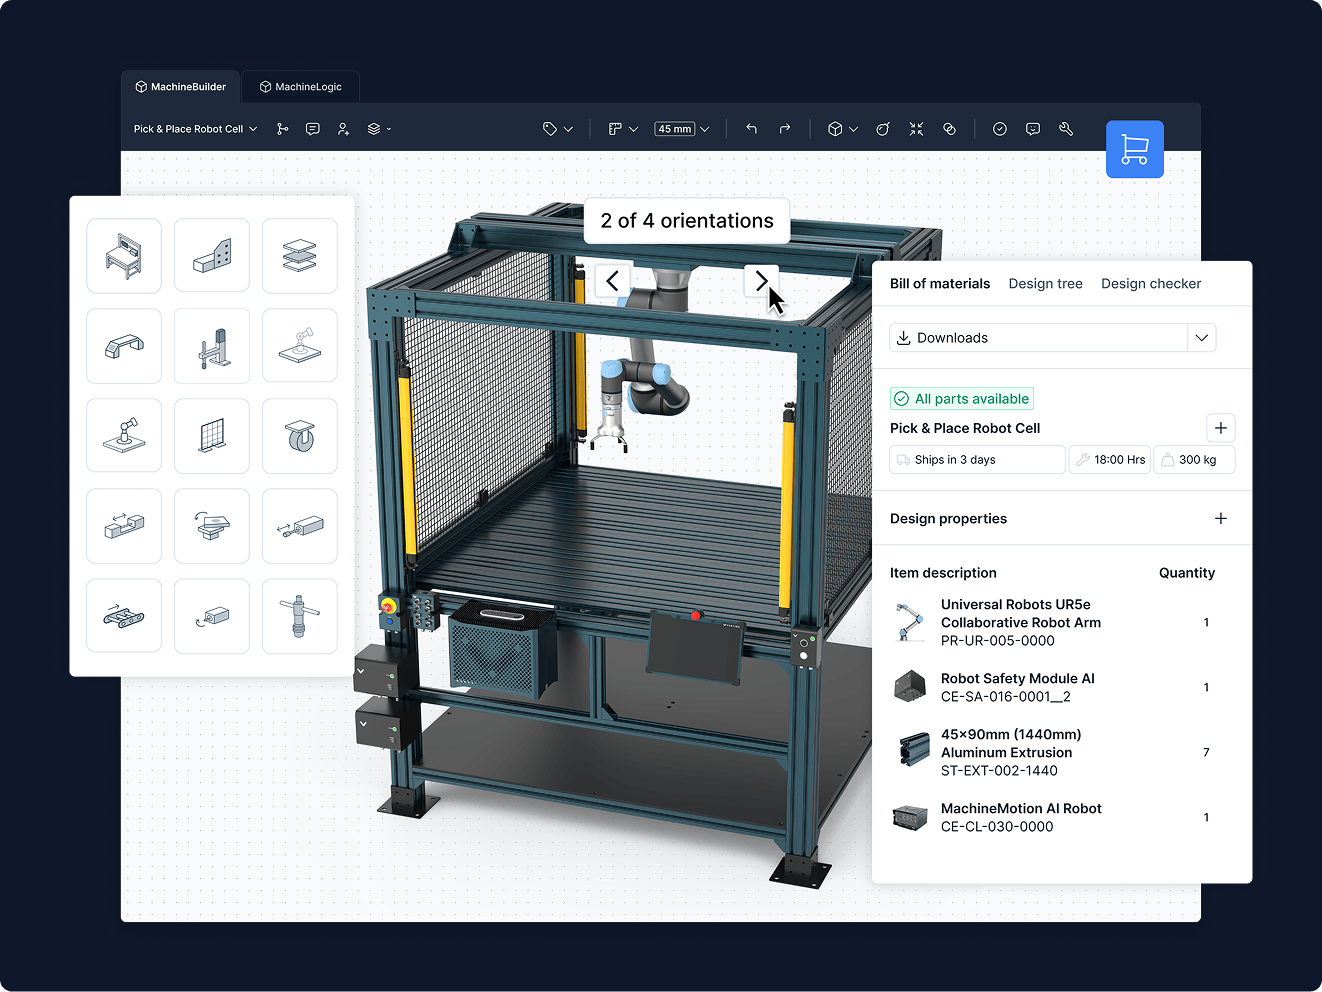
Task: Expand the layers dropdown in toolbar
Action: 379,129
